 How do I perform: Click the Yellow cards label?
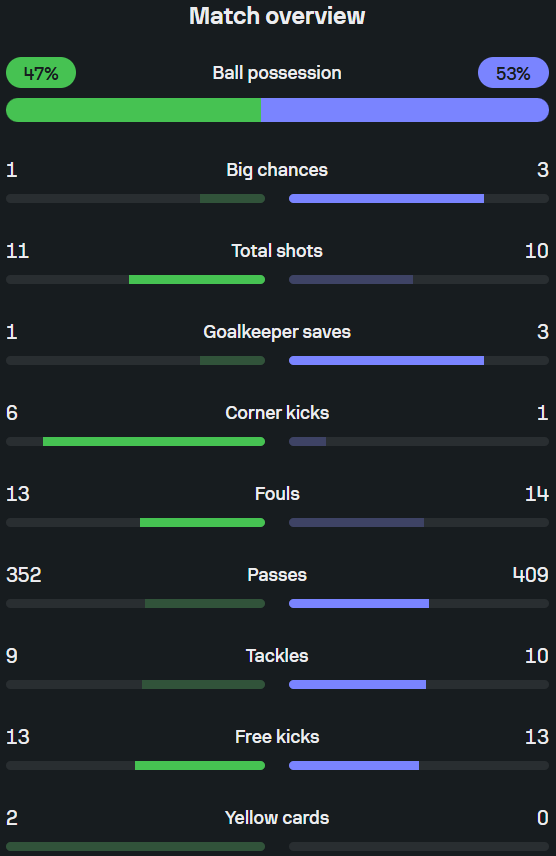pos(277,818)
